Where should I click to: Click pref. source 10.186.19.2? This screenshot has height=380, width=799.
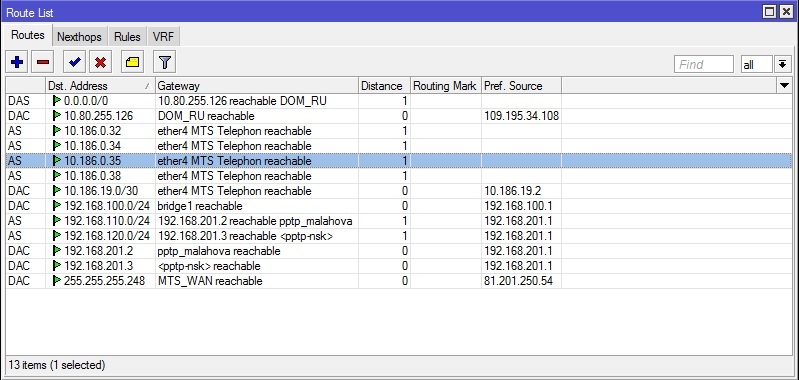pos(512,191)
